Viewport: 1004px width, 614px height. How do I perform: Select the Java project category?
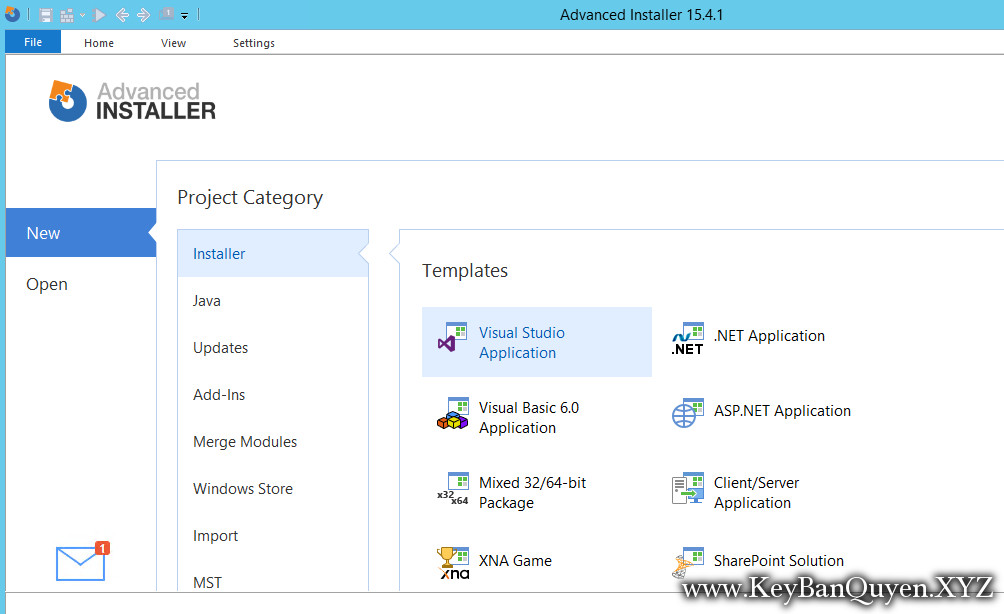pos(273,300)
